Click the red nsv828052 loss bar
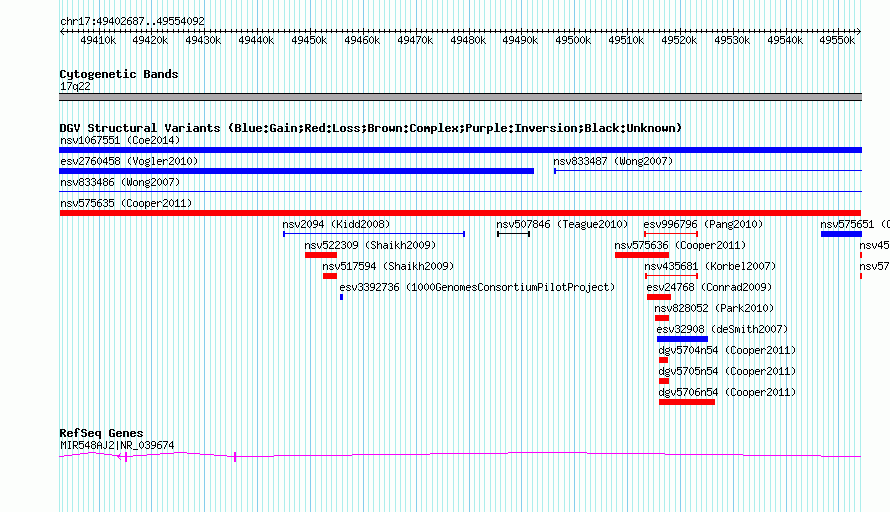Screen dimensions: 890x512 662,318
